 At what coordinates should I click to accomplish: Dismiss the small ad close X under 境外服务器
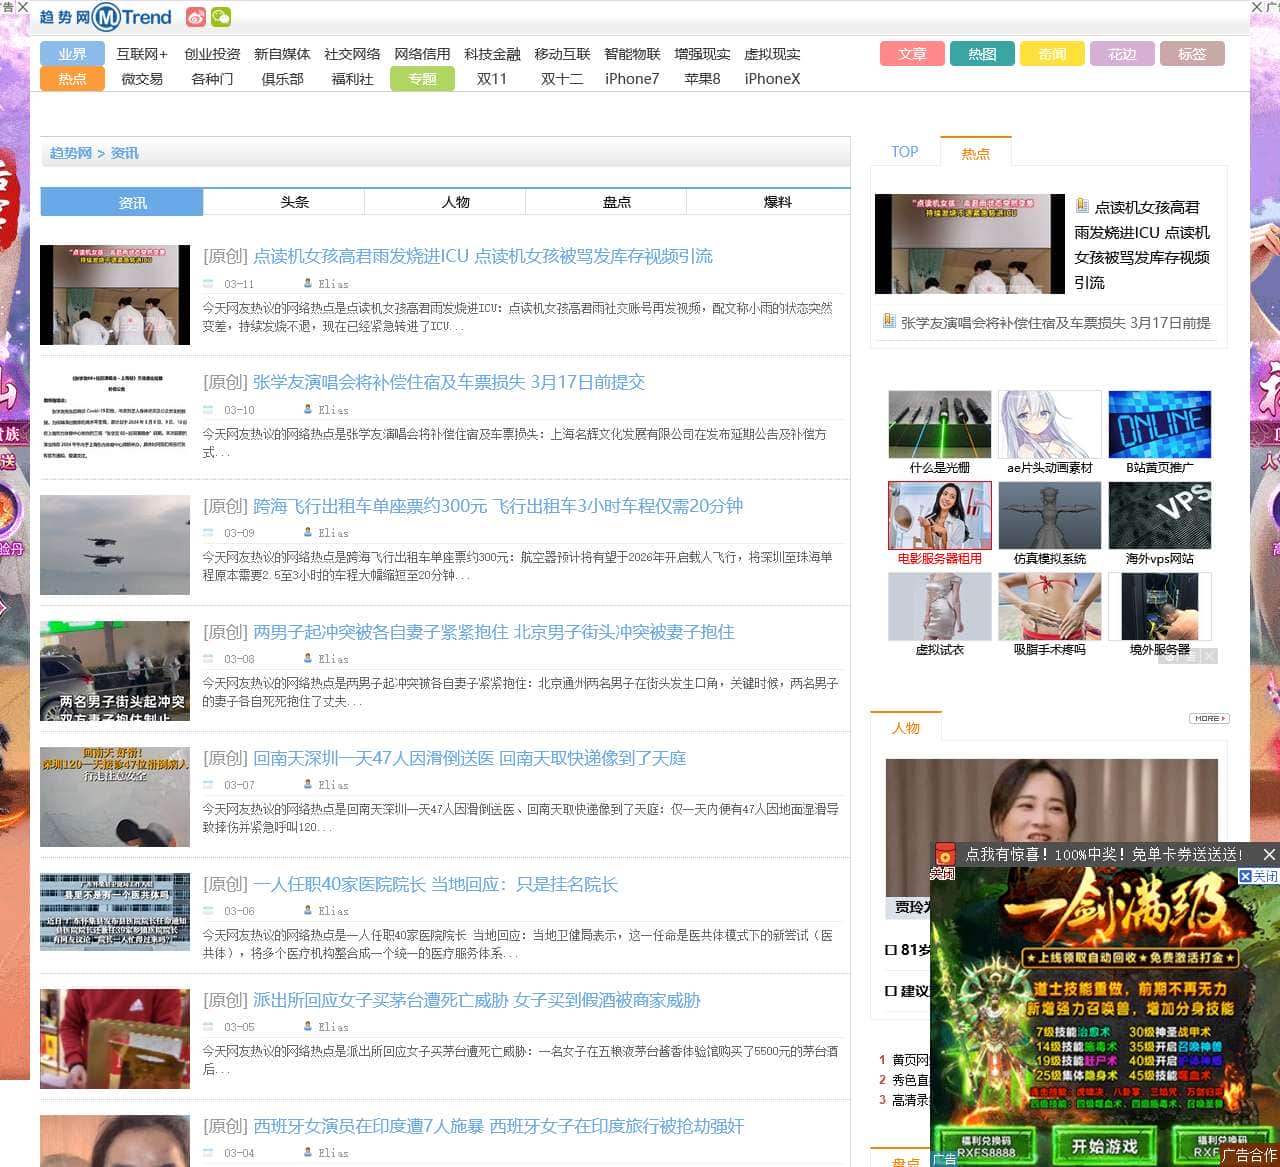coord(1209,656)
